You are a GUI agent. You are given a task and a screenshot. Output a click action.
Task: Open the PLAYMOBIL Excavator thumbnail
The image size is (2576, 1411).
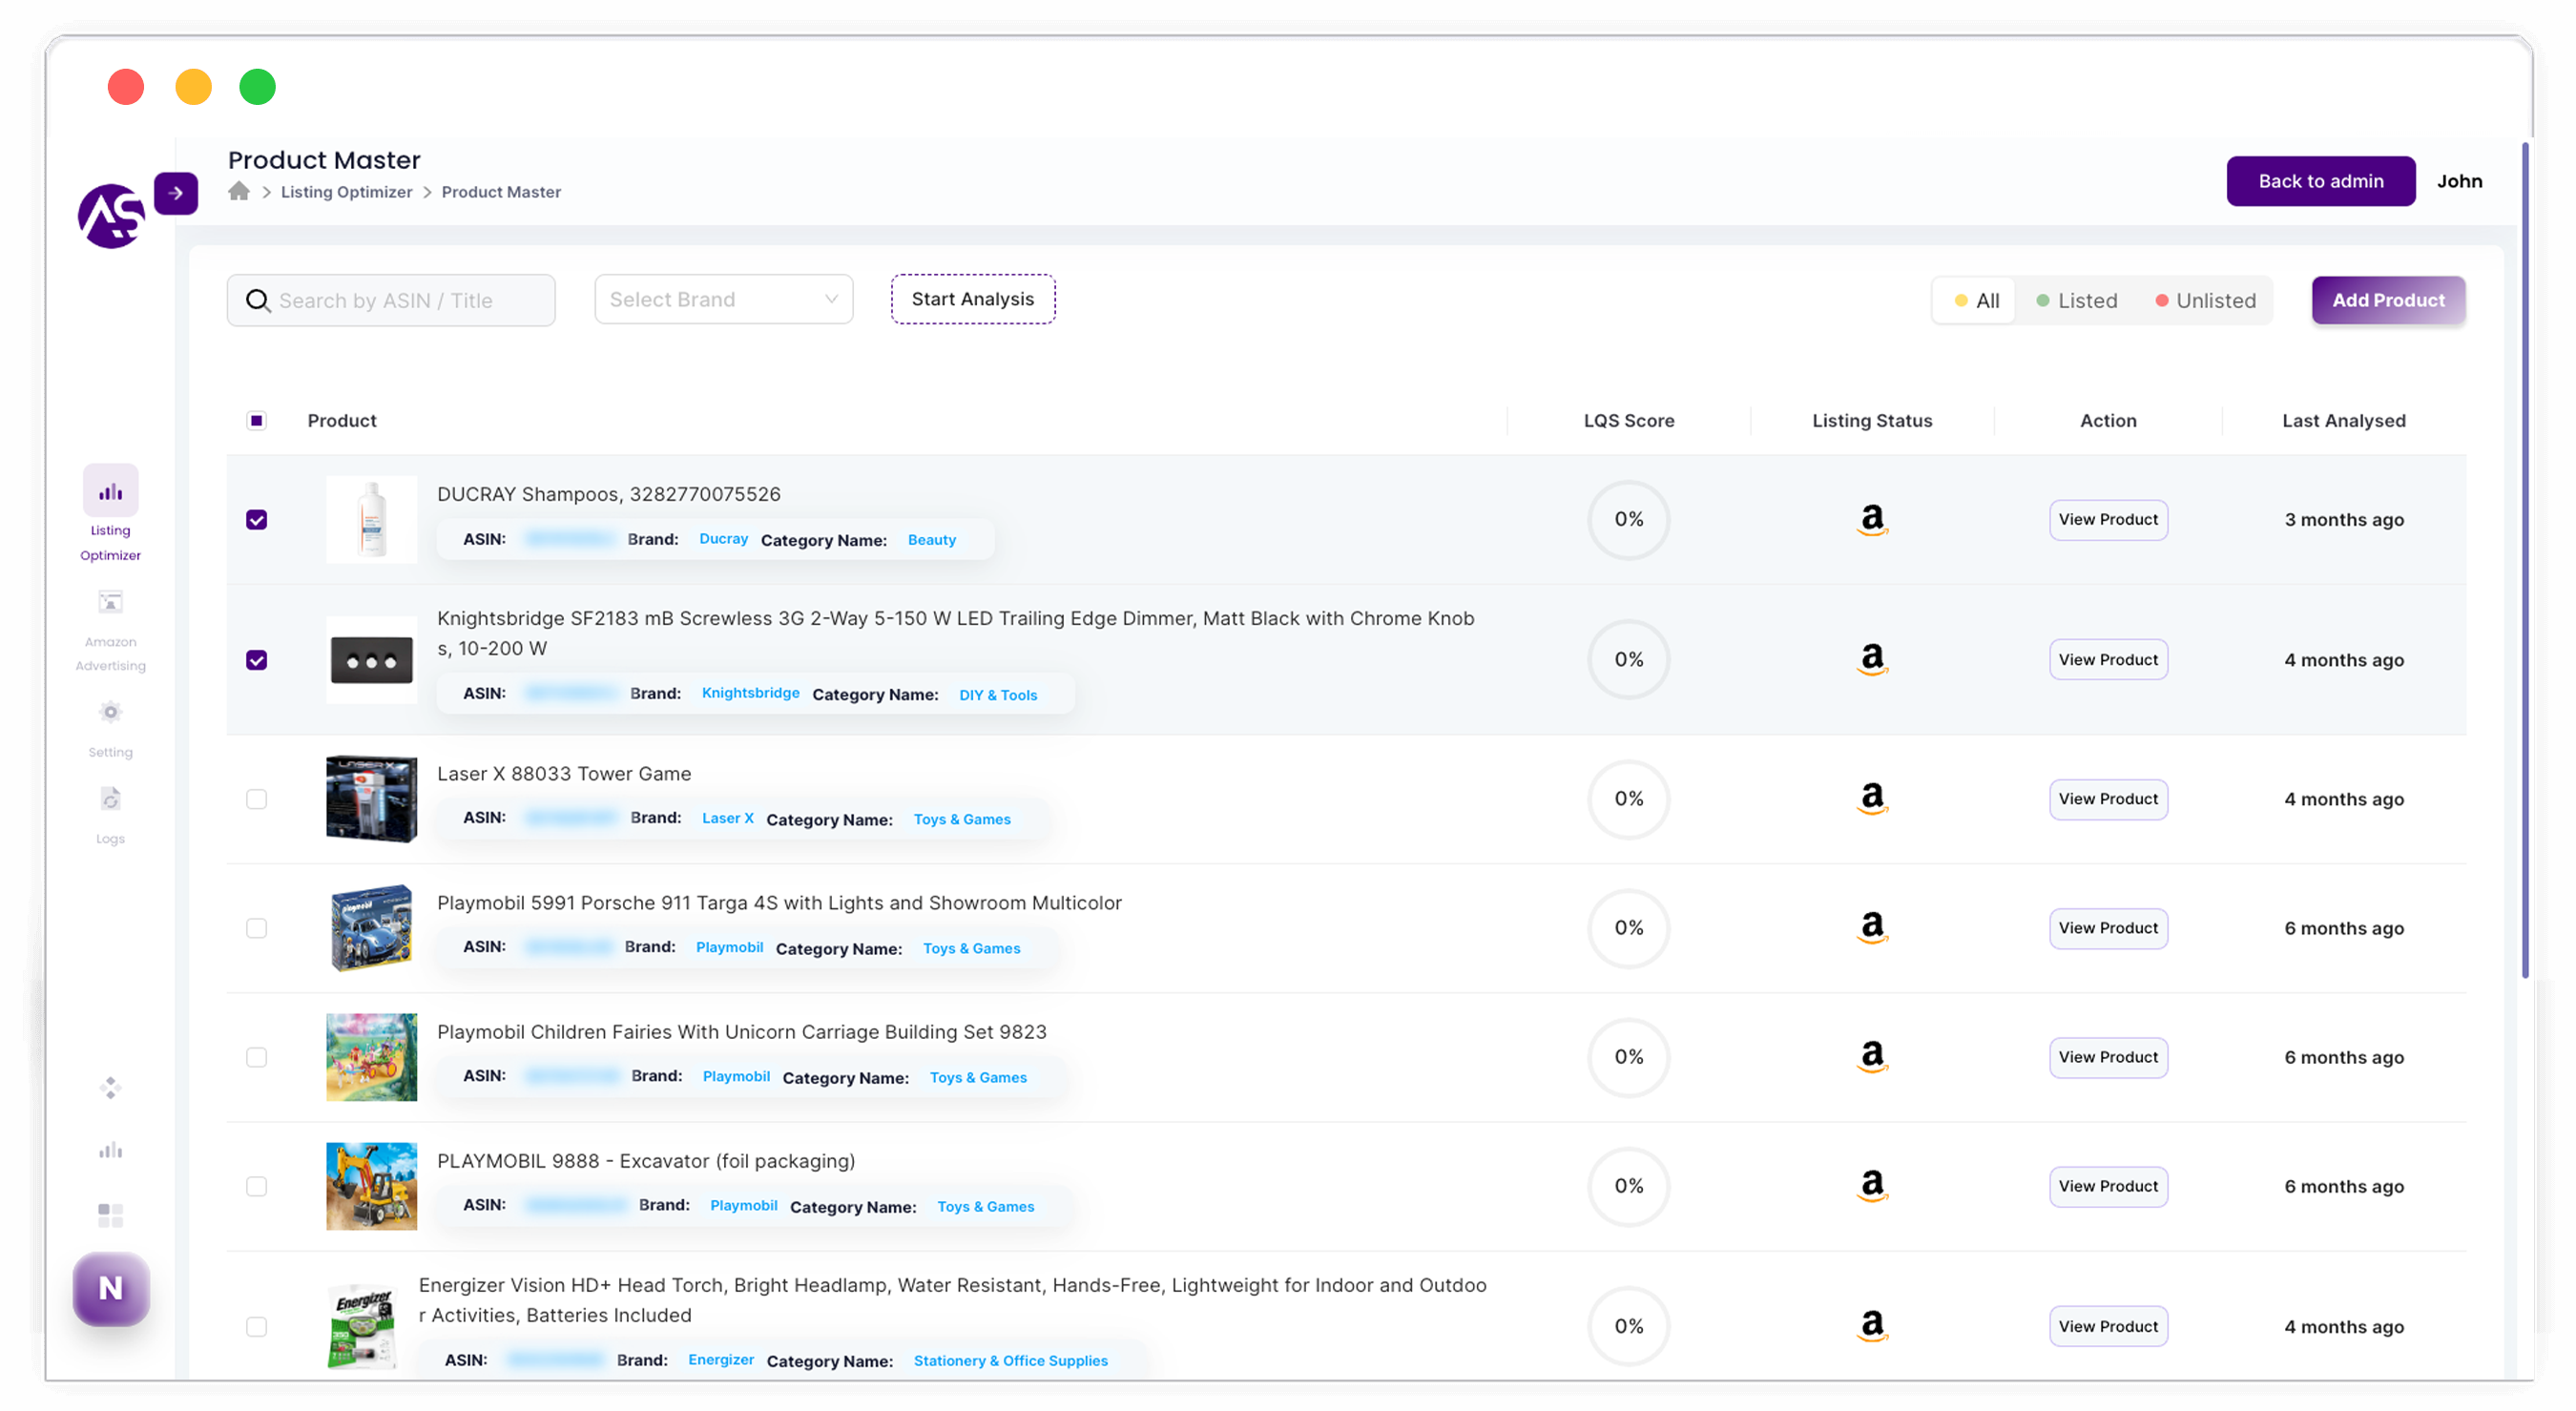(371, 1186)
